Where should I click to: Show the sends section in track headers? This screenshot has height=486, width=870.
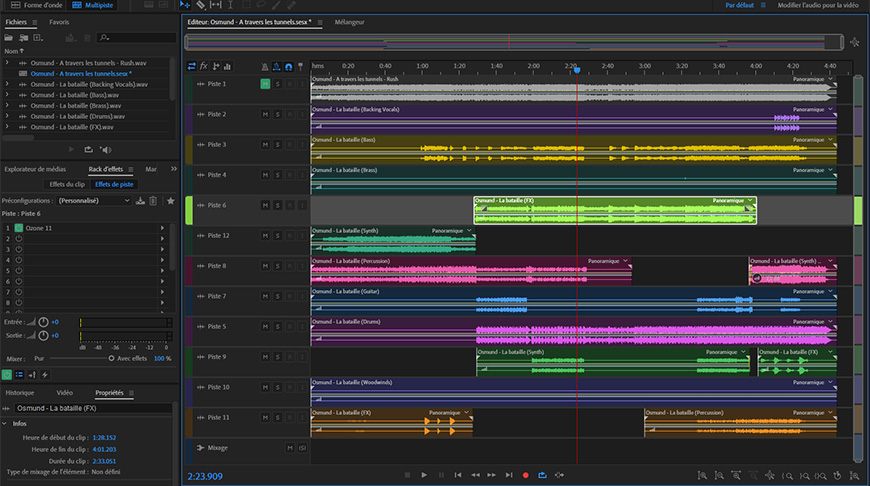(x=216, y=67)
